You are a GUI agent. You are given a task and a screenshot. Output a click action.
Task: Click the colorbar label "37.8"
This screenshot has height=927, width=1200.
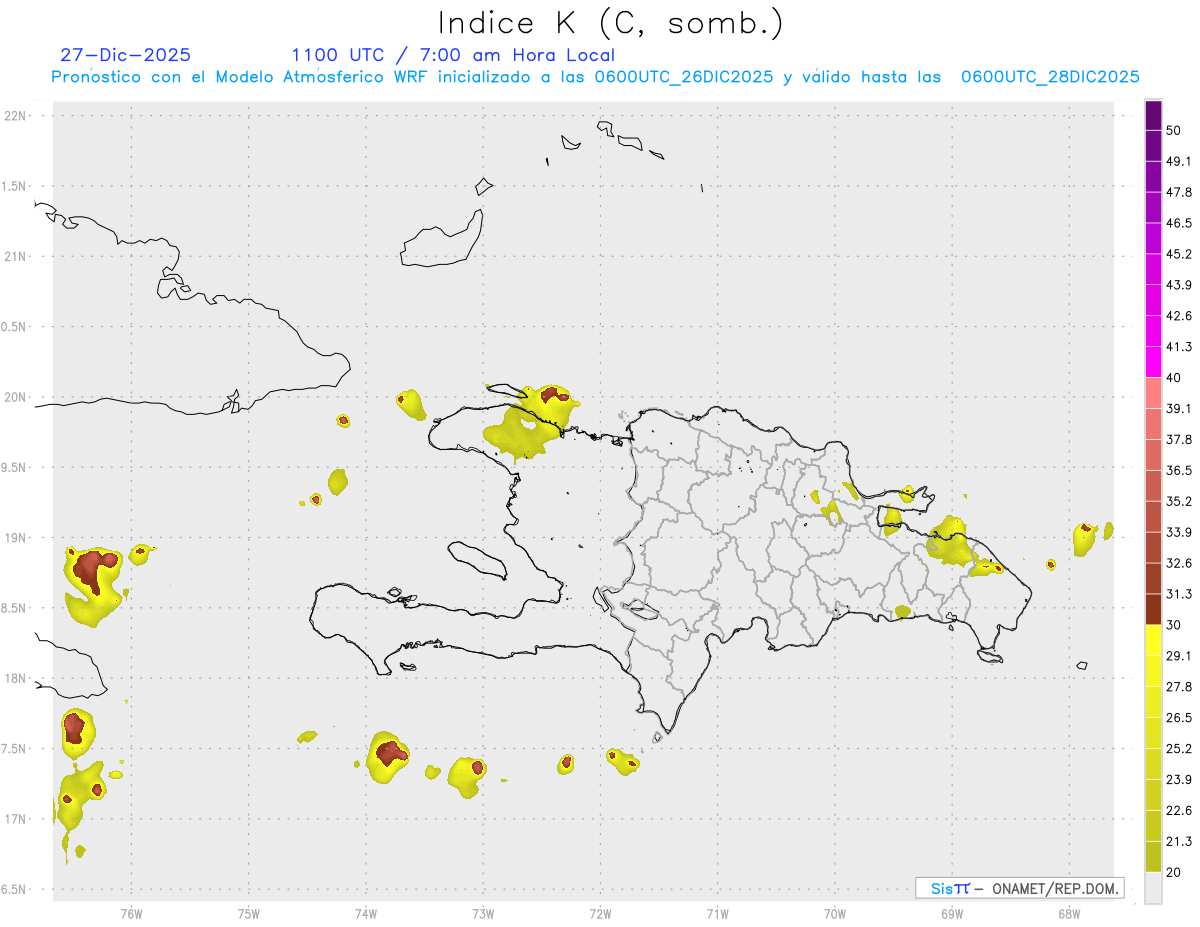(1180, 440)
